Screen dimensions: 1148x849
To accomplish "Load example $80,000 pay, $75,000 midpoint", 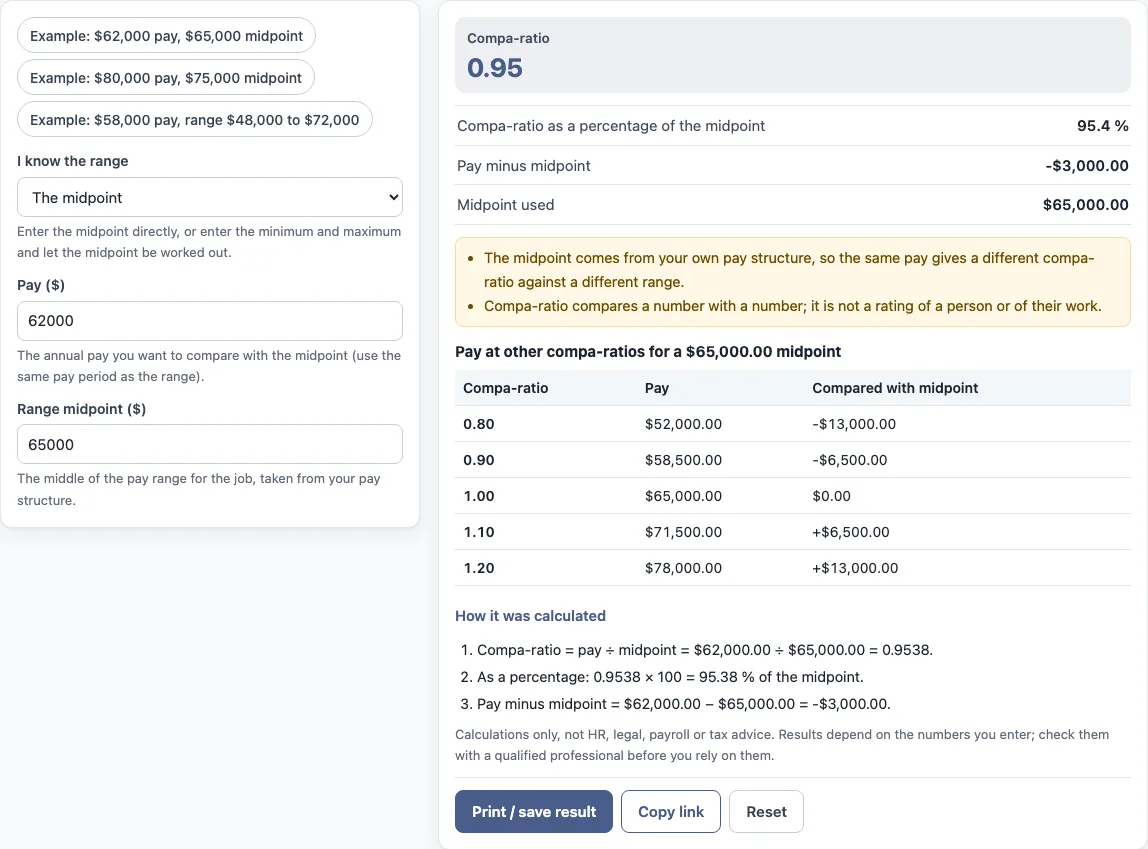I will tap(165, 78).
